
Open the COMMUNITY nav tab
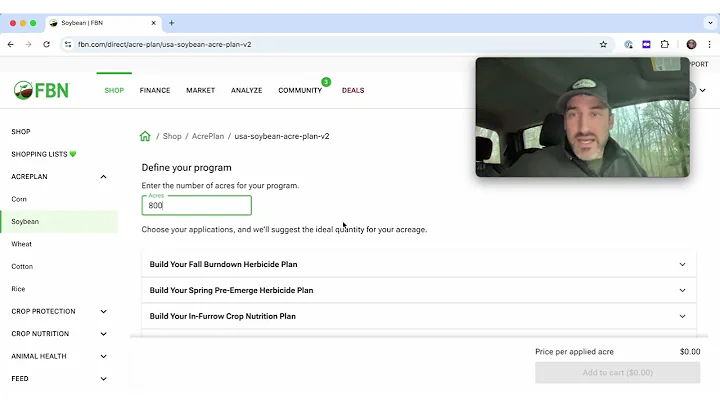[300, 90]
